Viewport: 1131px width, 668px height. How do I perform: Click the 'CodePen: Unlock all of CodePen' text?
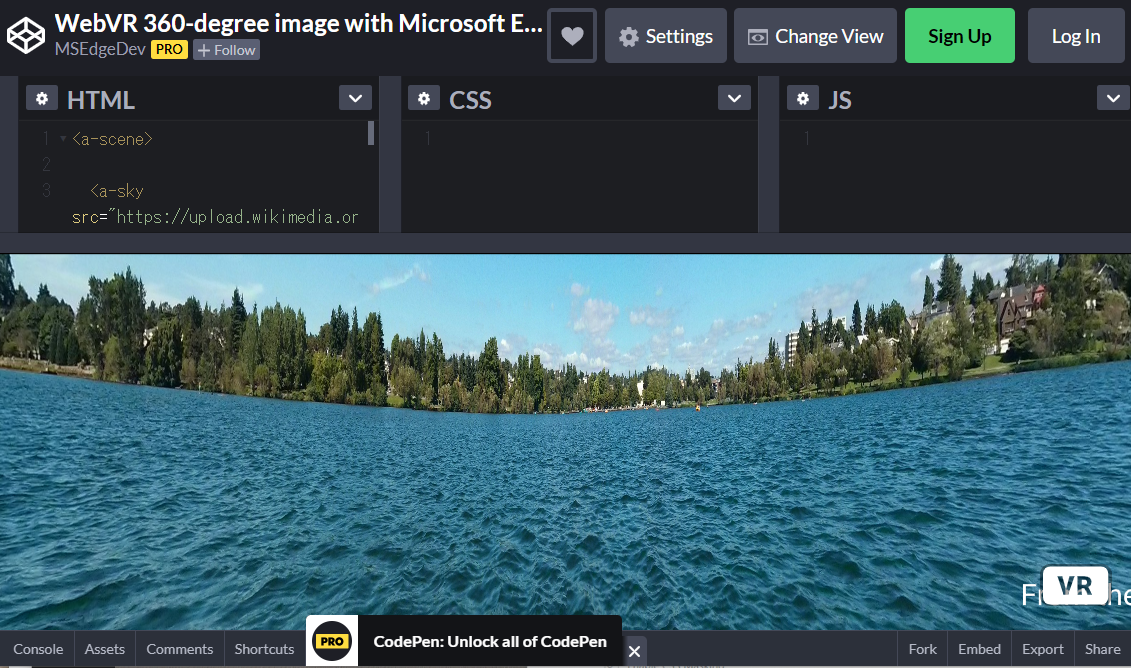490,641
